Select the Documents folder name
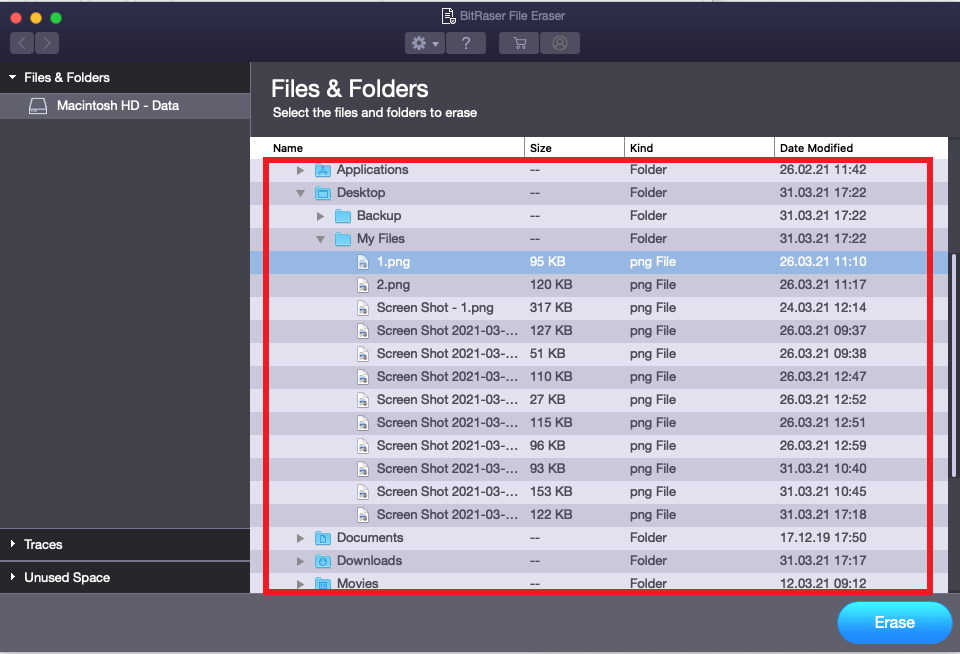This screenshot has height=654, width=960. (x=370, y=538)
